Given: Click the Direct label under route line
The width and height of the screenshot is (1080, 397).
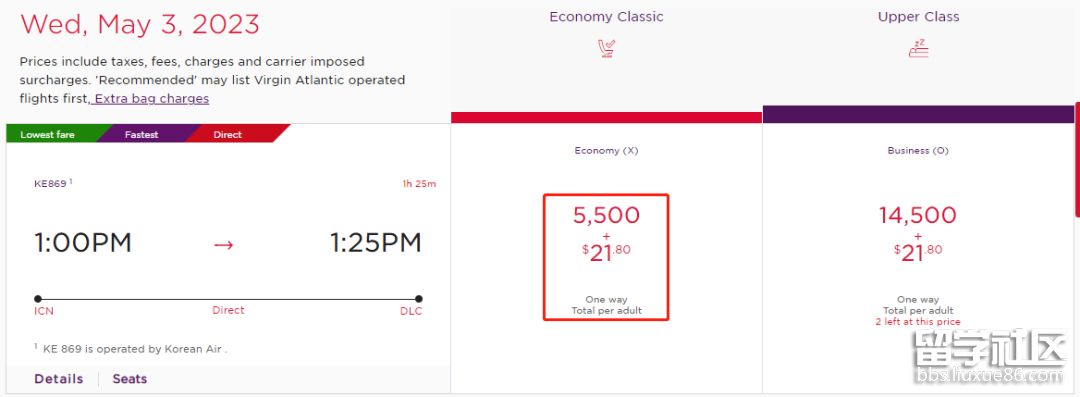Looking at the screenshot, I should click(228, 310).
